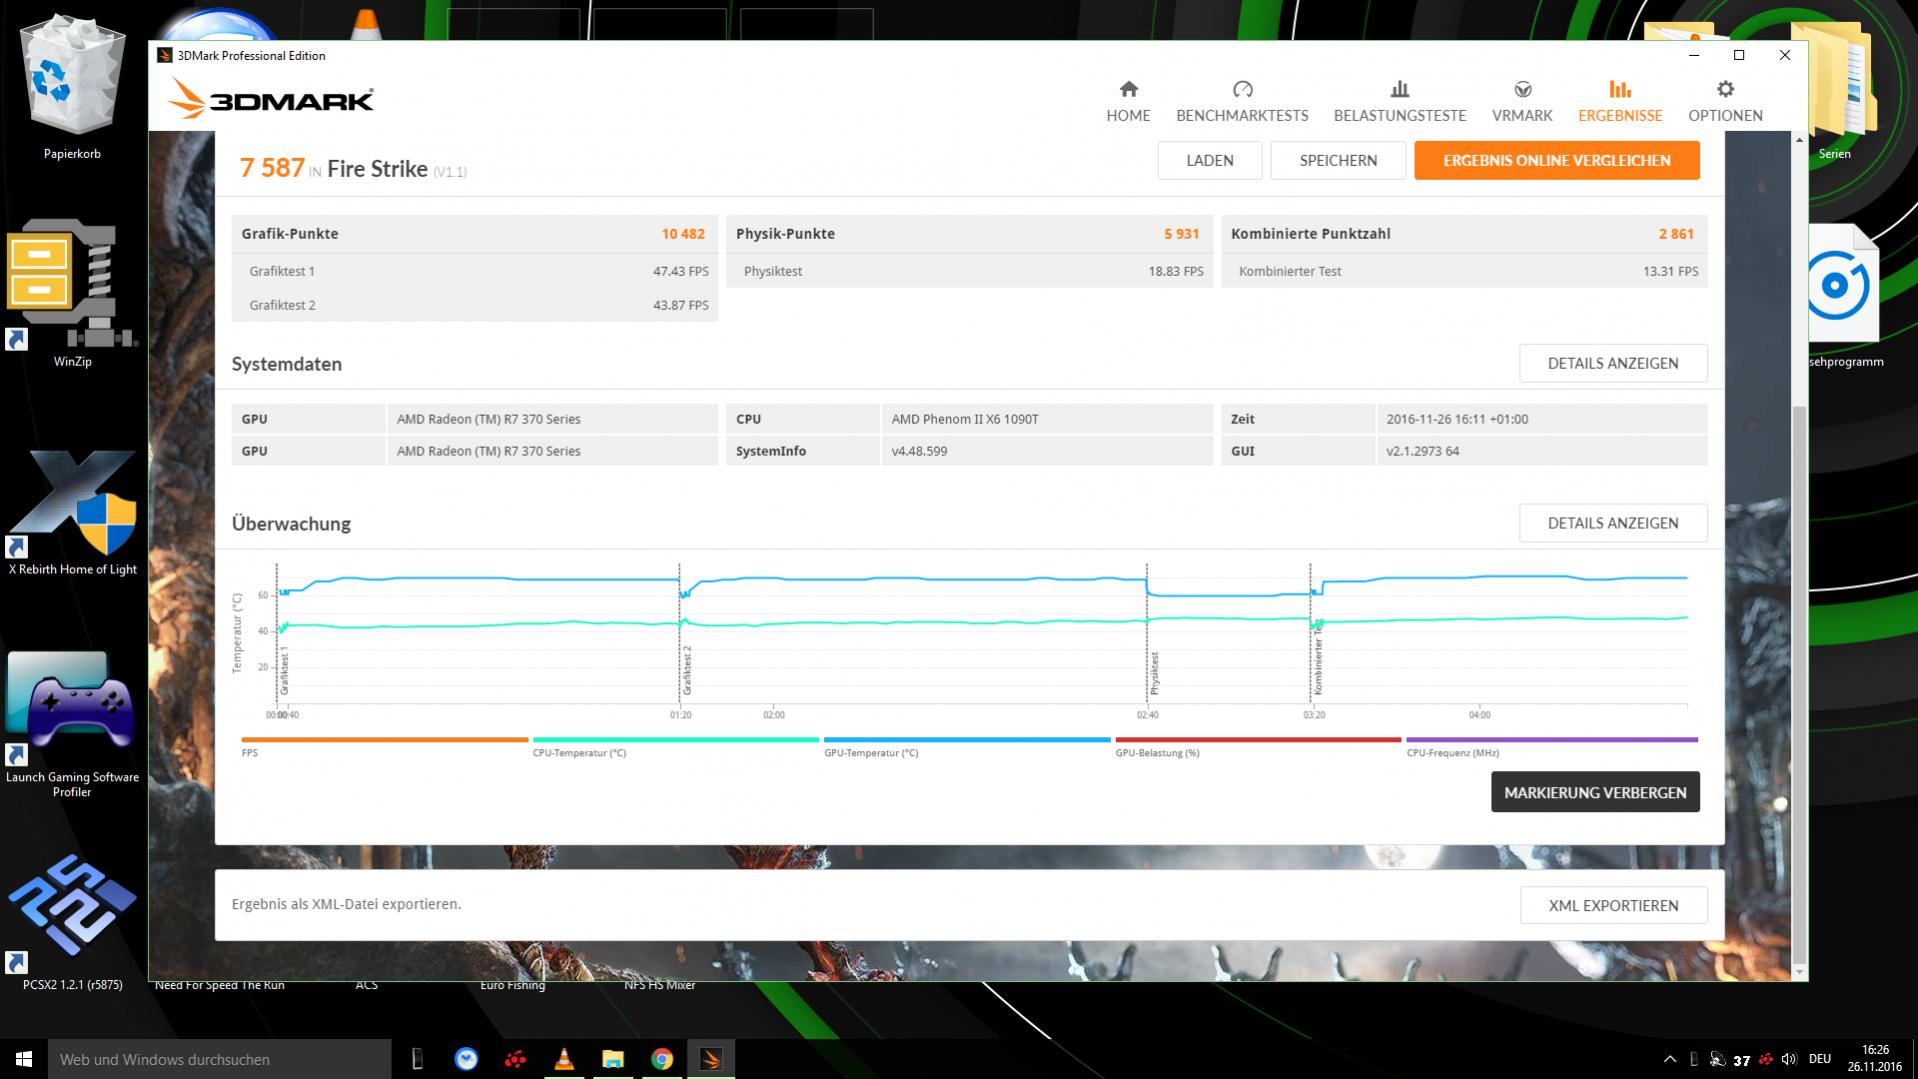Click the GUI v2.1.2973 64 value
The height and width of the screenshot is (1079, 1918).
click(1422, 451)
